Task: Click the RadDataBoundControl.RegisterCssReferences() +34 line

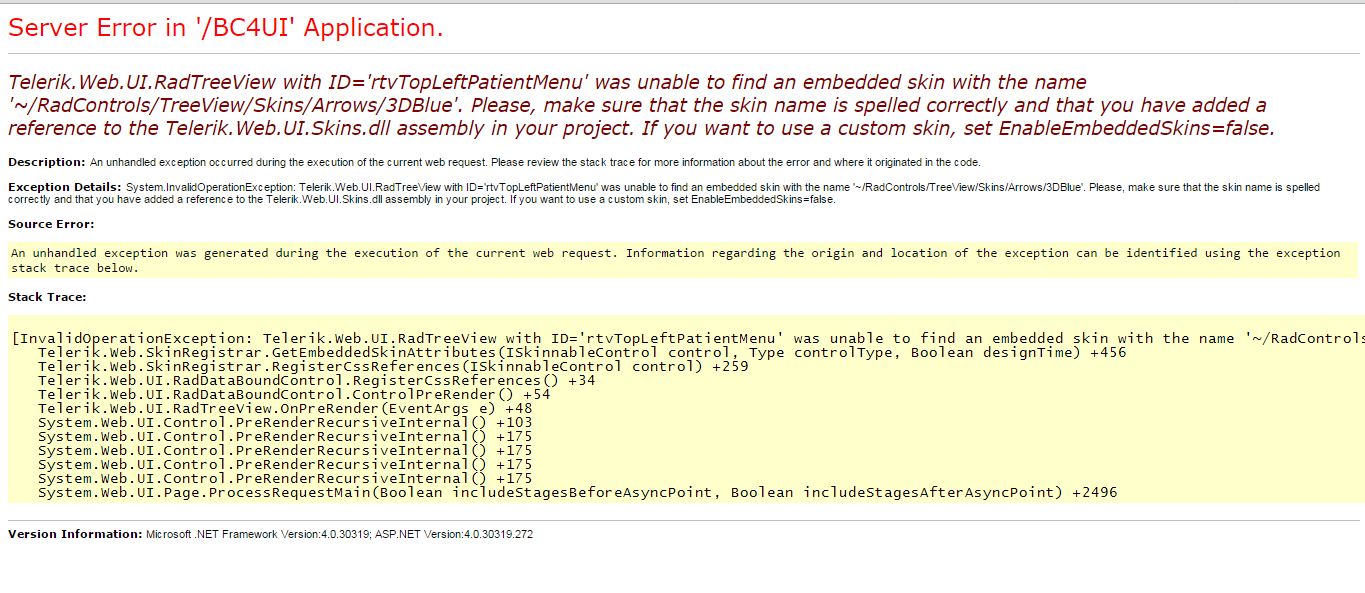Action: point(317,380)
